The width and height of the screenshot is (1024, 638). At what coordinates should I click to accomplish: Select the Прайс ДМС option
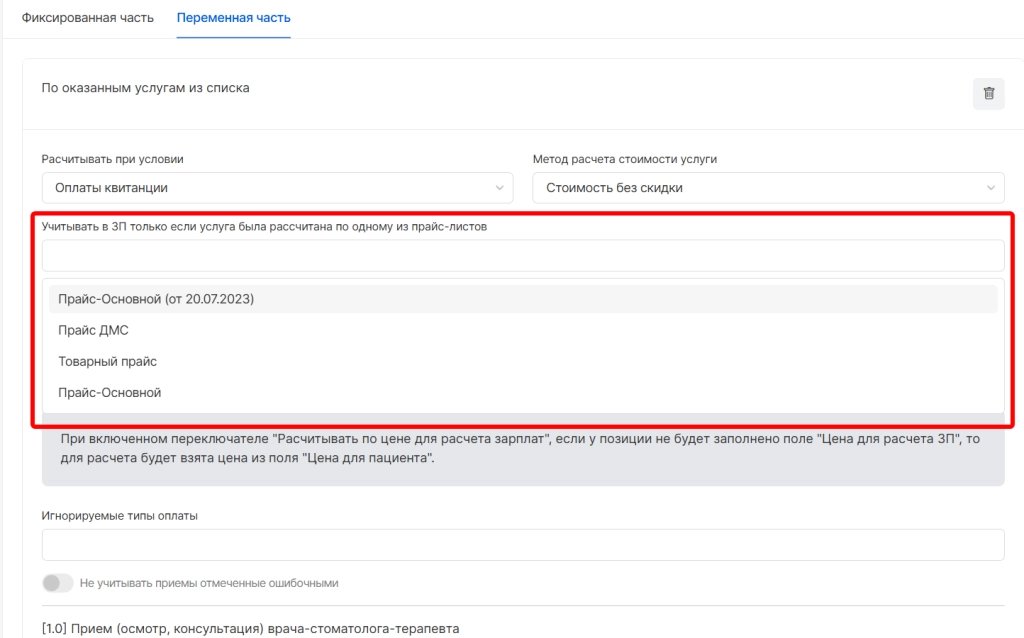[x=93, y=330]
